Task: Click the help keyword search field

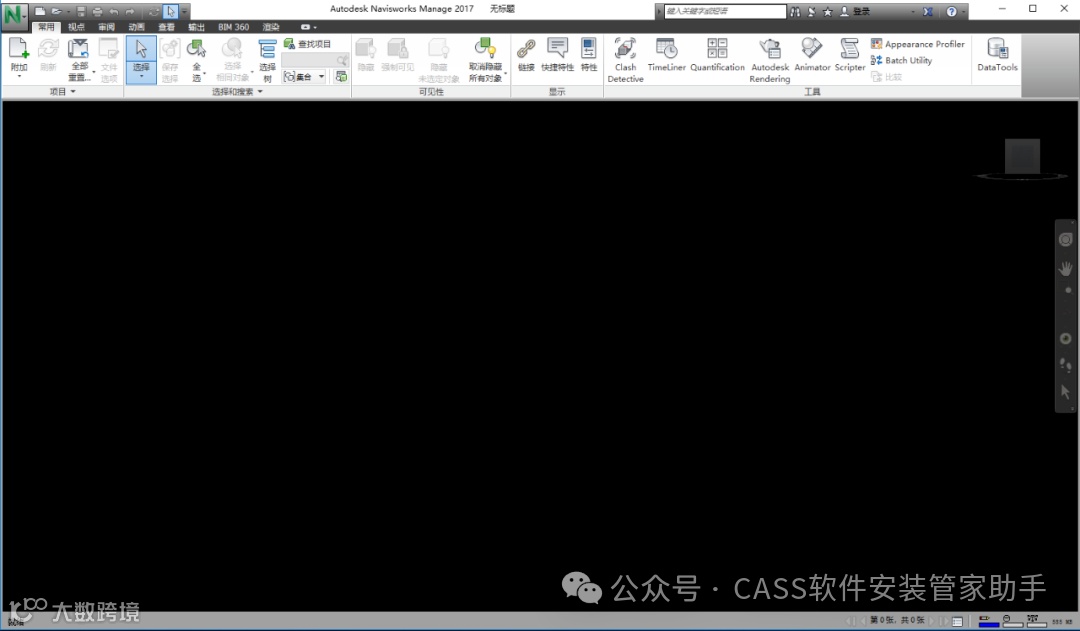Action: click(725, 11)
